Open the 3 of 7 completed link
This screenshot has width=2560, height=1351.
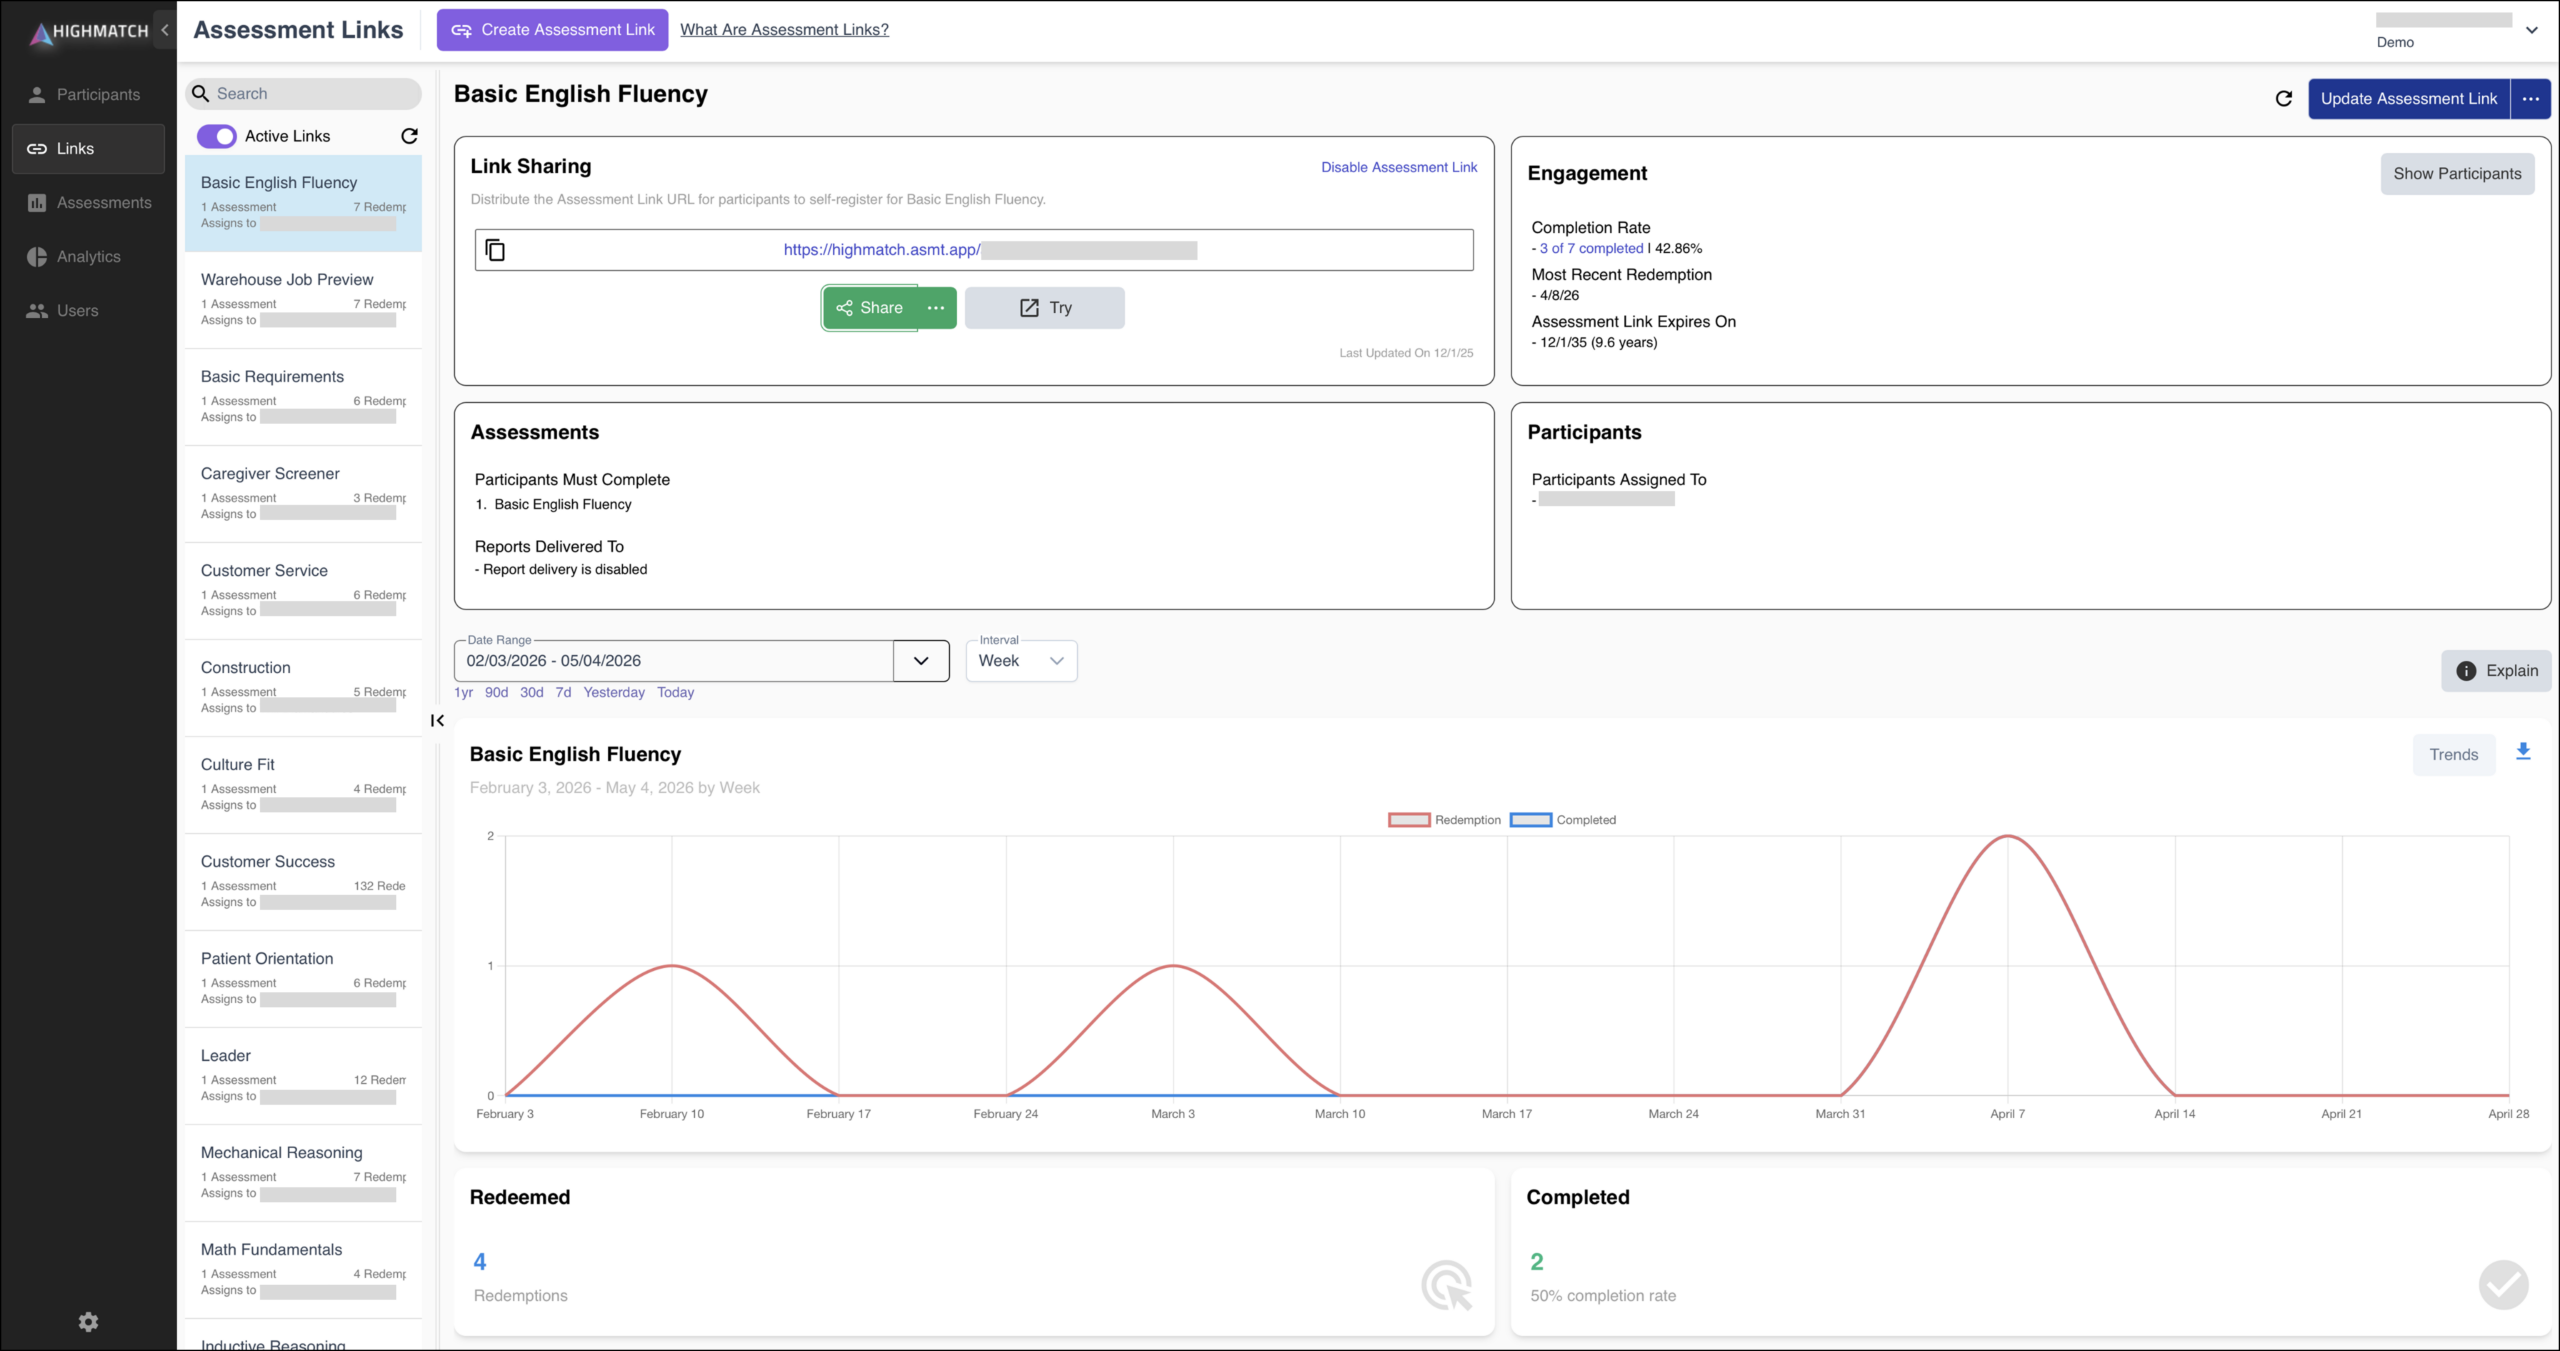tap(1591, 248)
